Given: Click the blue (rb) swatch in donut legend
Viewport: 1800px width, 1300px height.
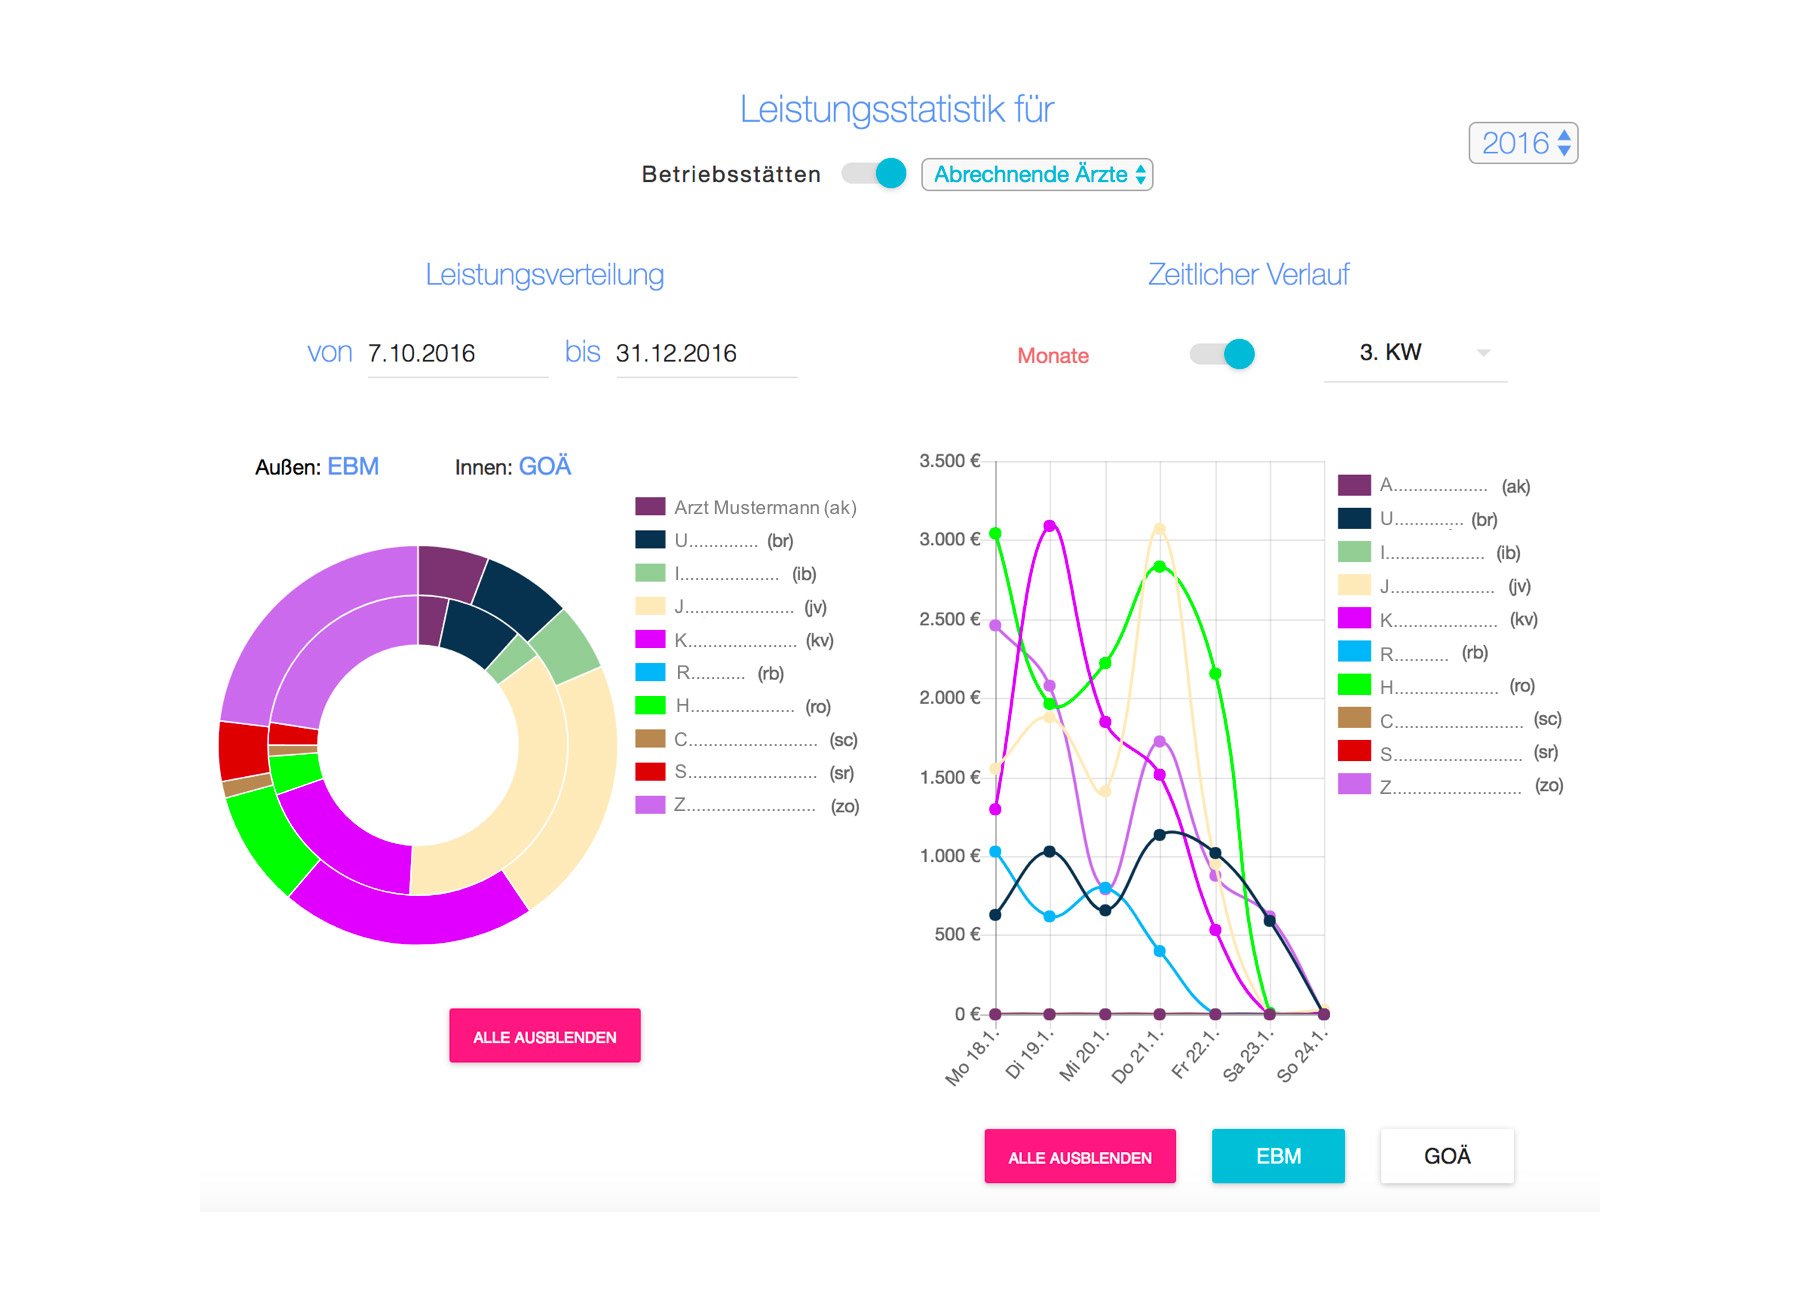Looking at the screenshot, I should [x=650, y=673].
